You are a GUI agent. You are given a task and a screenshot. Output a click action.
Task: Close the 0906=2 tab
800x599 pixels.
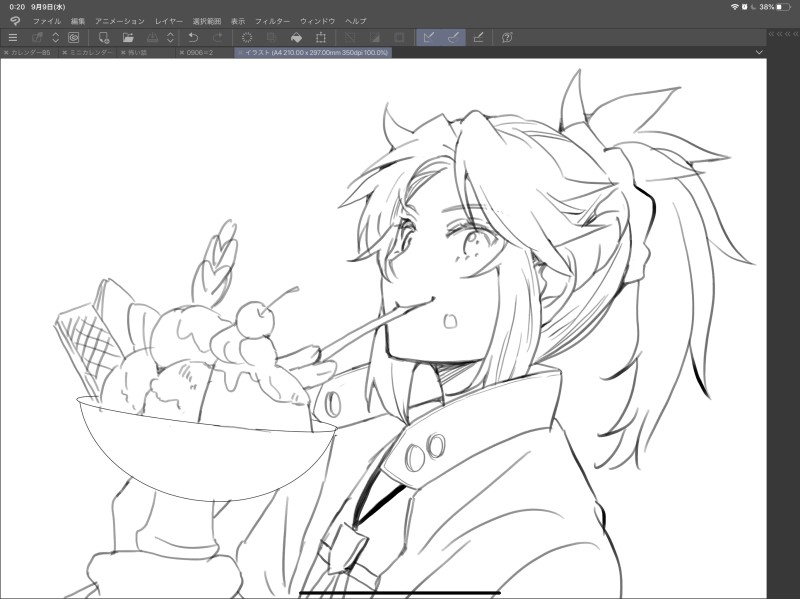182,53
